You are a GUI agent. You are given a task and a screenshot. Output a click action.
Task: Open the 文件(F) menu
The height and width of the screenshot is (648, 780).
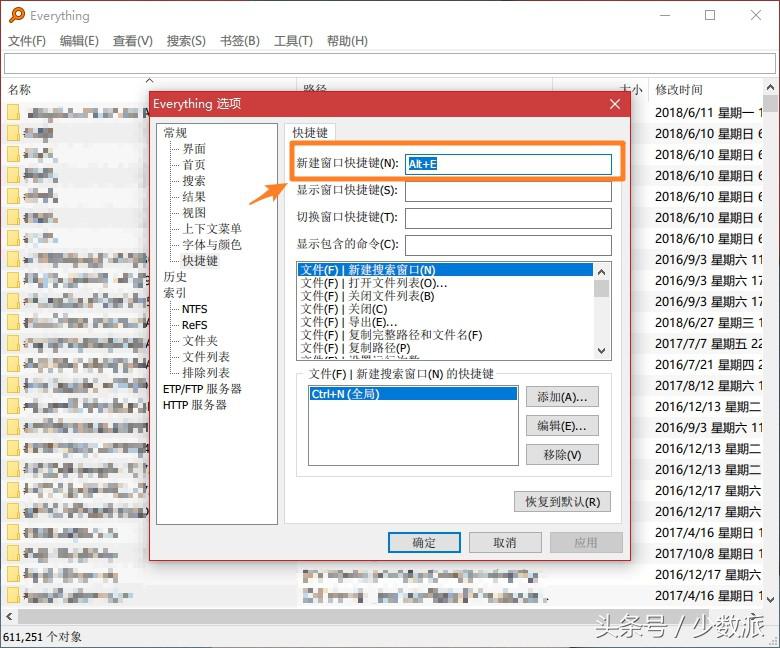[x=27, y=41]
